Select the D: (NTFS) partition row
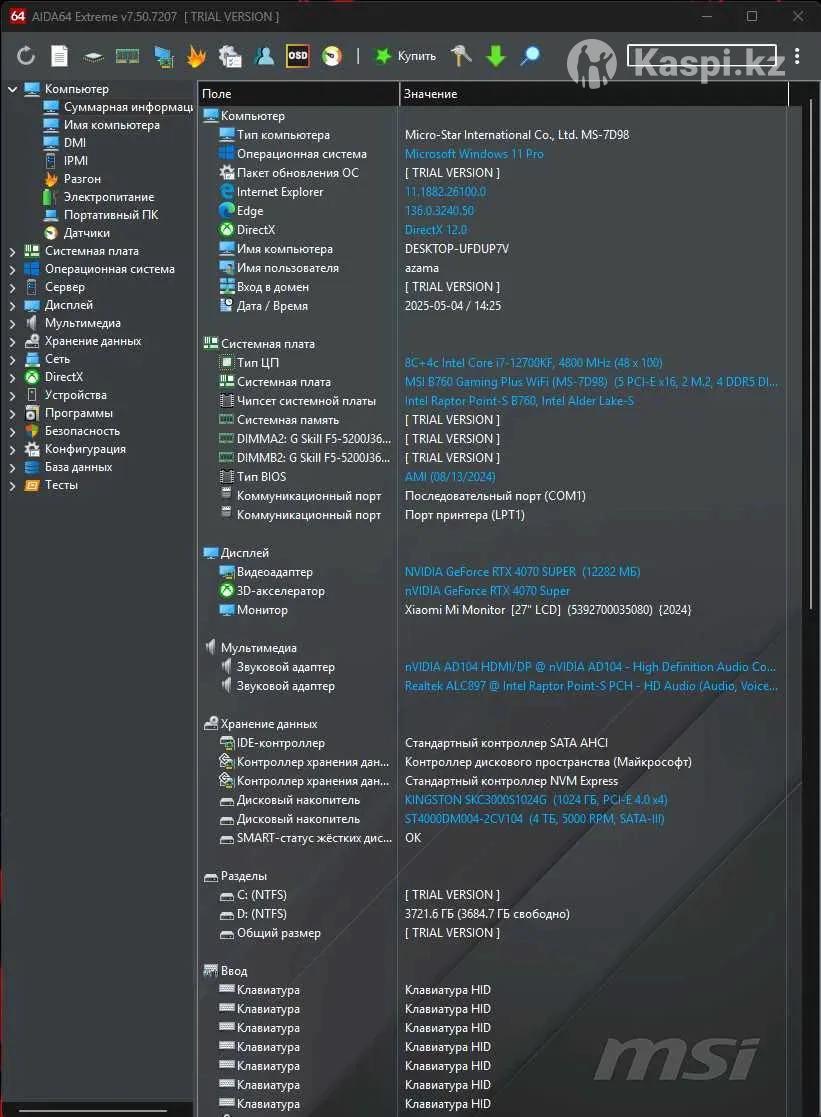Screen dimensions: 821x1117 [493, 914]
